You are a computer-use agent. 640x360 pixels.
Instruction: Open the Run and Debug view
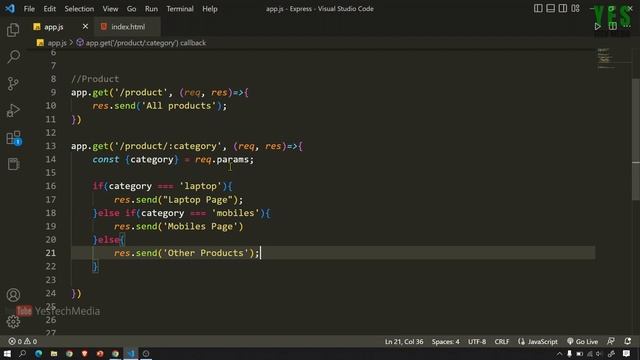click(13, 111)
